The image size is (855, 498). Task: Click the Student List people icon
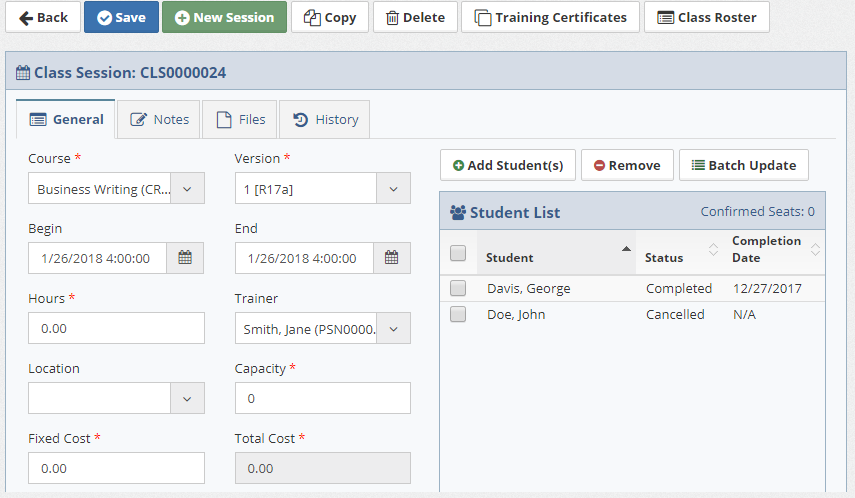click(458, 212)
